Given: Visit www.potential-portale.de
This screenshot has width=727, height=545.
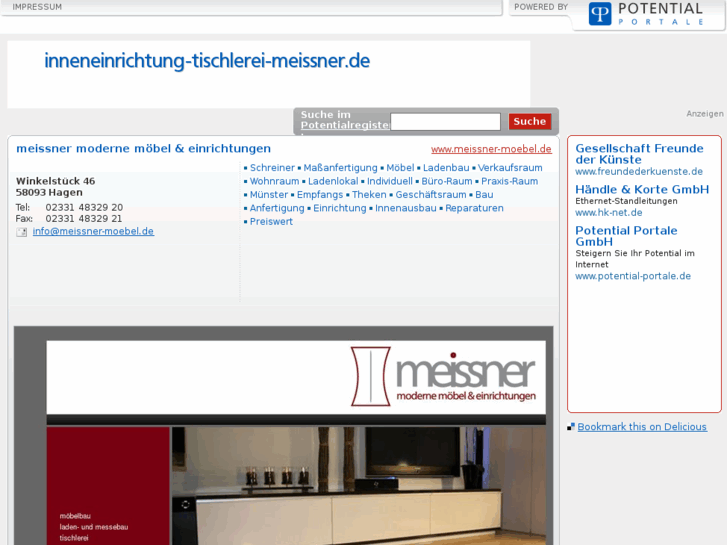Looking at the screenshot, I should [633, 276].
